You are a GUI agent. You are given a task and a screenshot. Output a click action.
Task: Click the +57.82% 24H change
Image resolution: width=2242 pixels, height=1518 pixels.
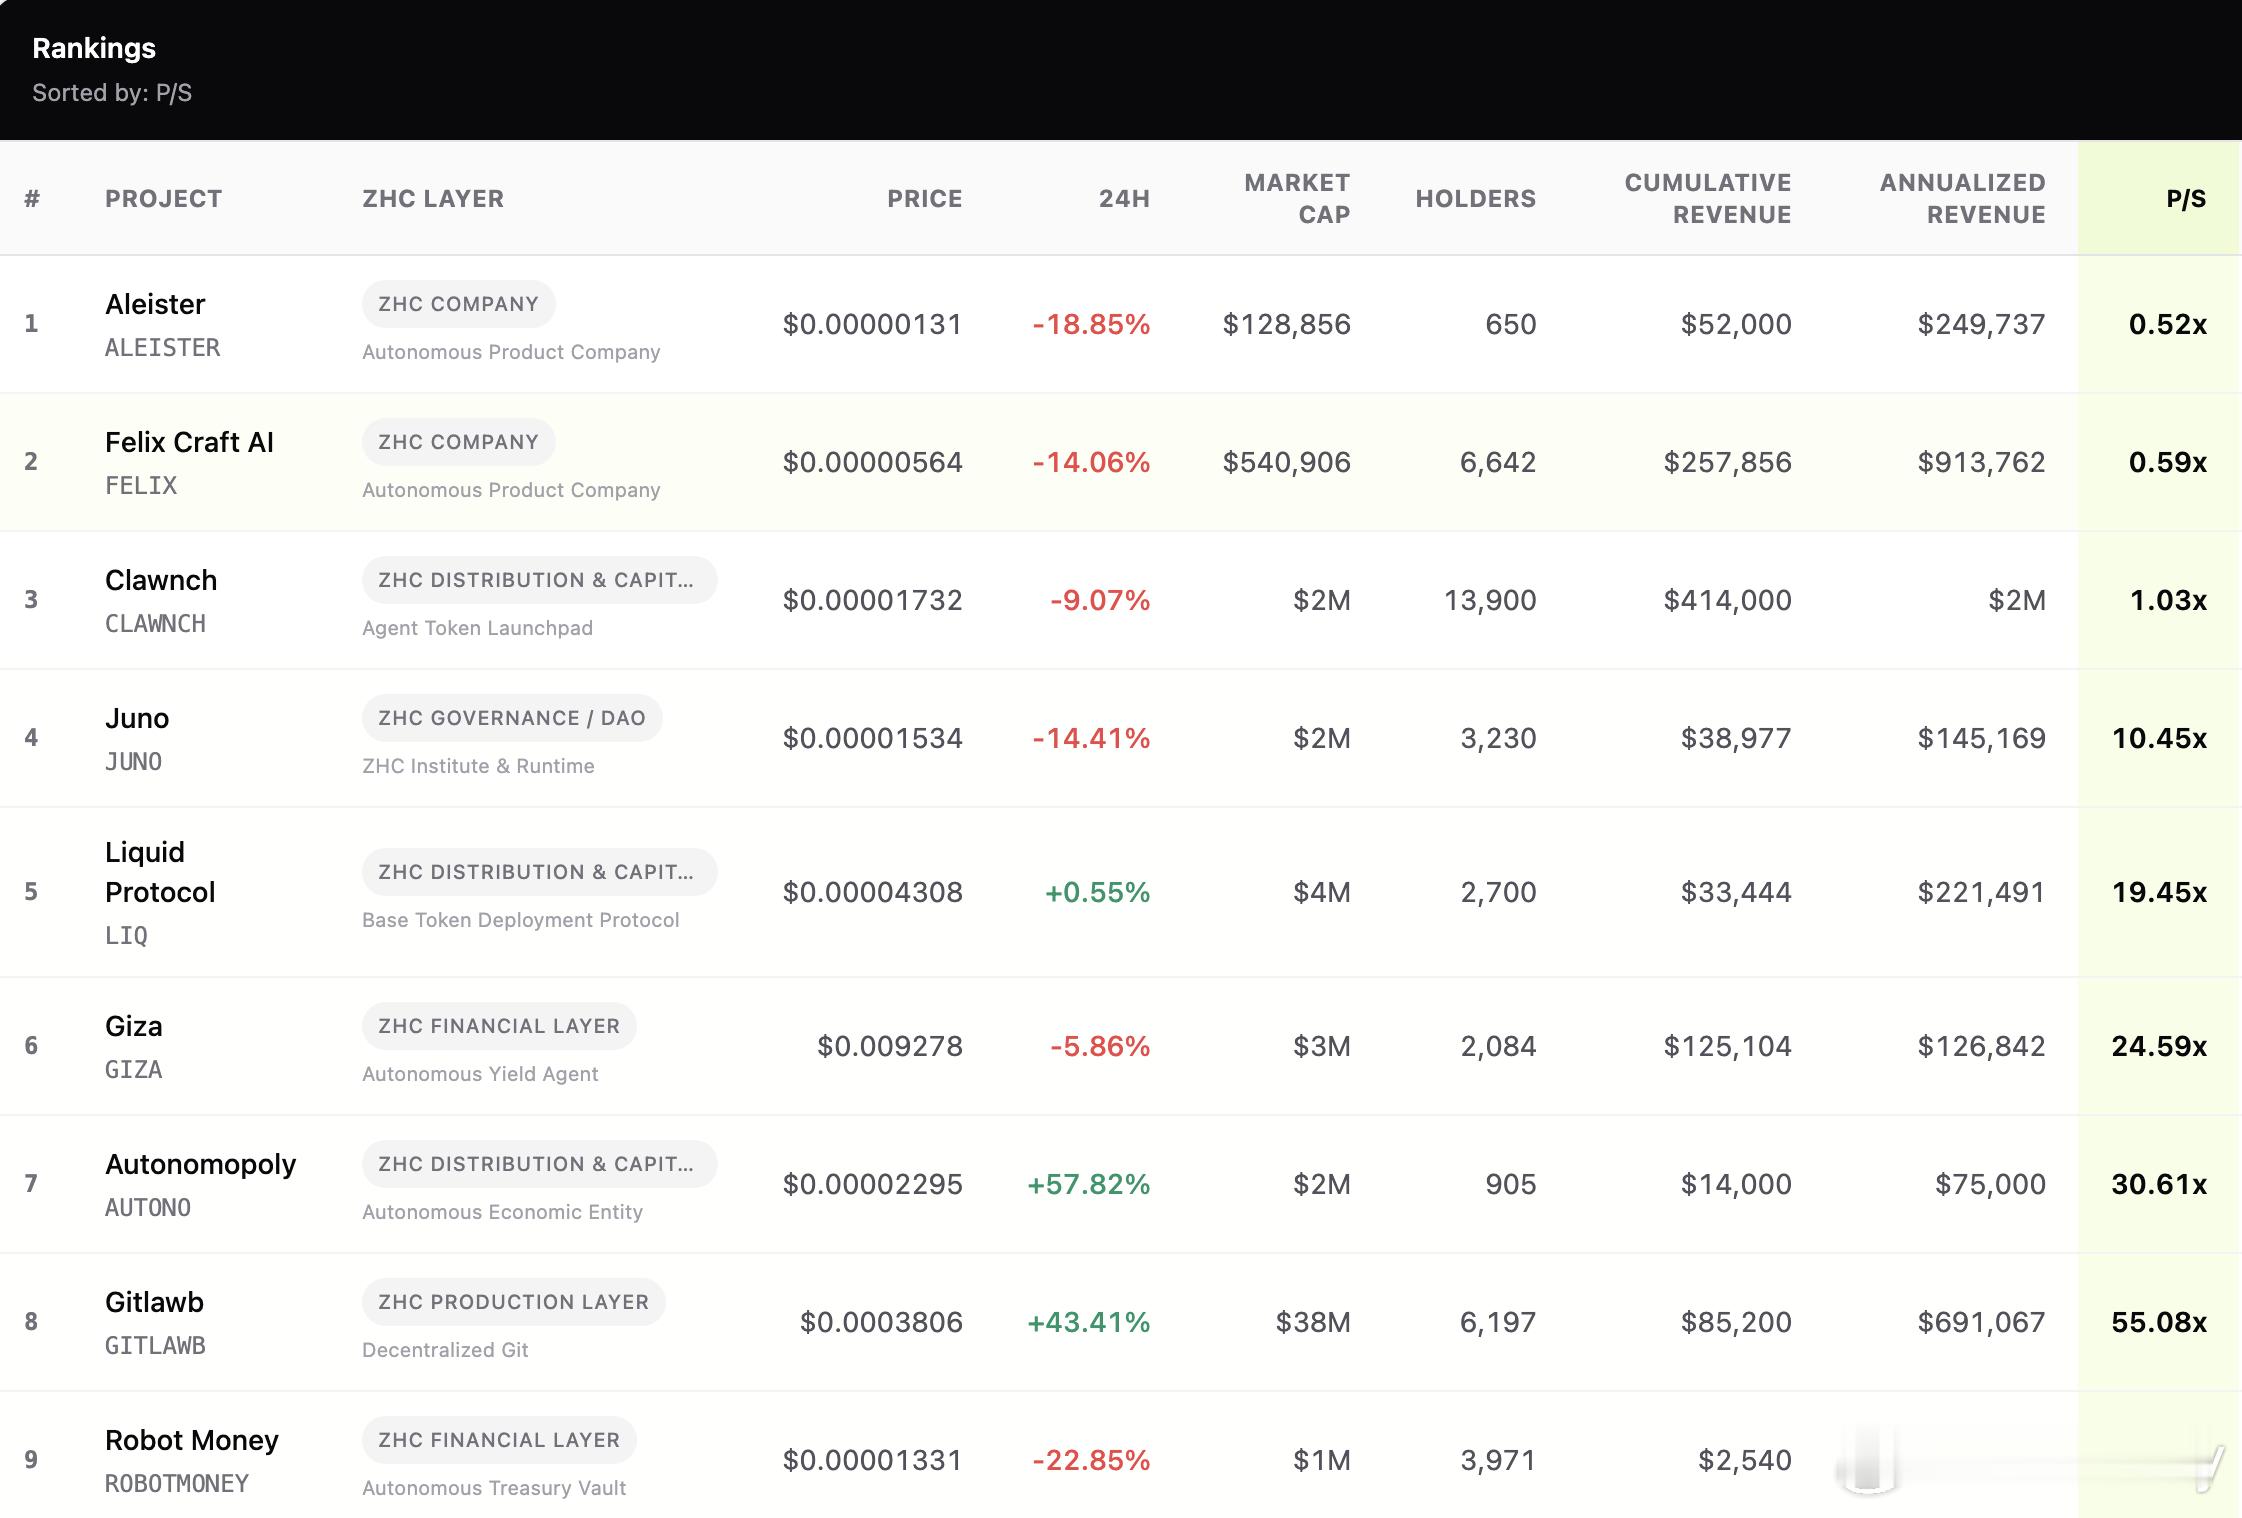1089,1184
